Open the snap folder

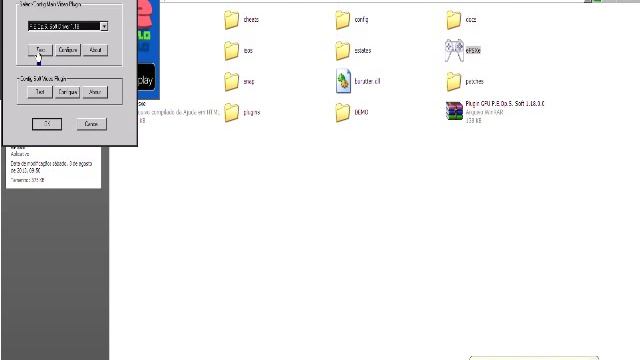239,82
